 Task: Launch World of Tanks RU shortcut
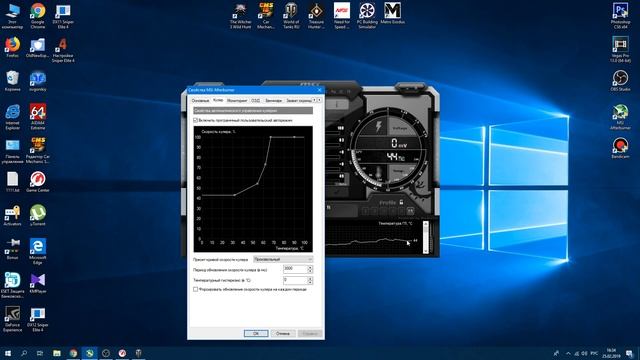pos(291,16)
